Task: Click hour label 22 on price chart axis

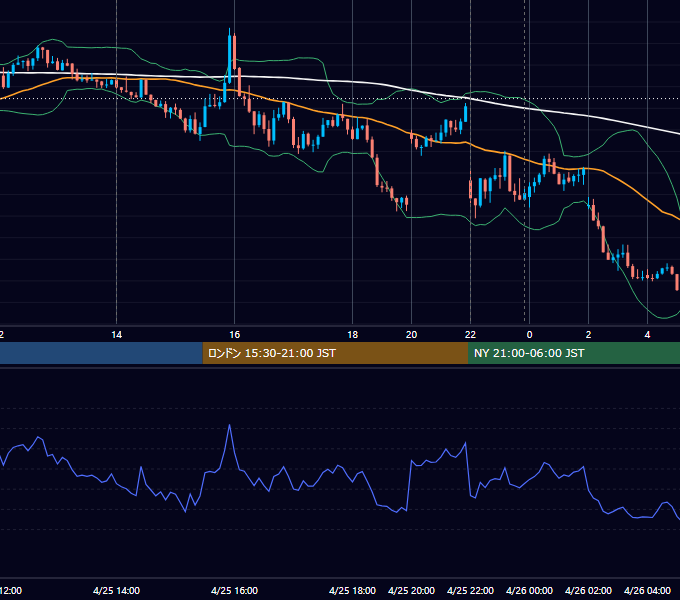Action: 471,335
